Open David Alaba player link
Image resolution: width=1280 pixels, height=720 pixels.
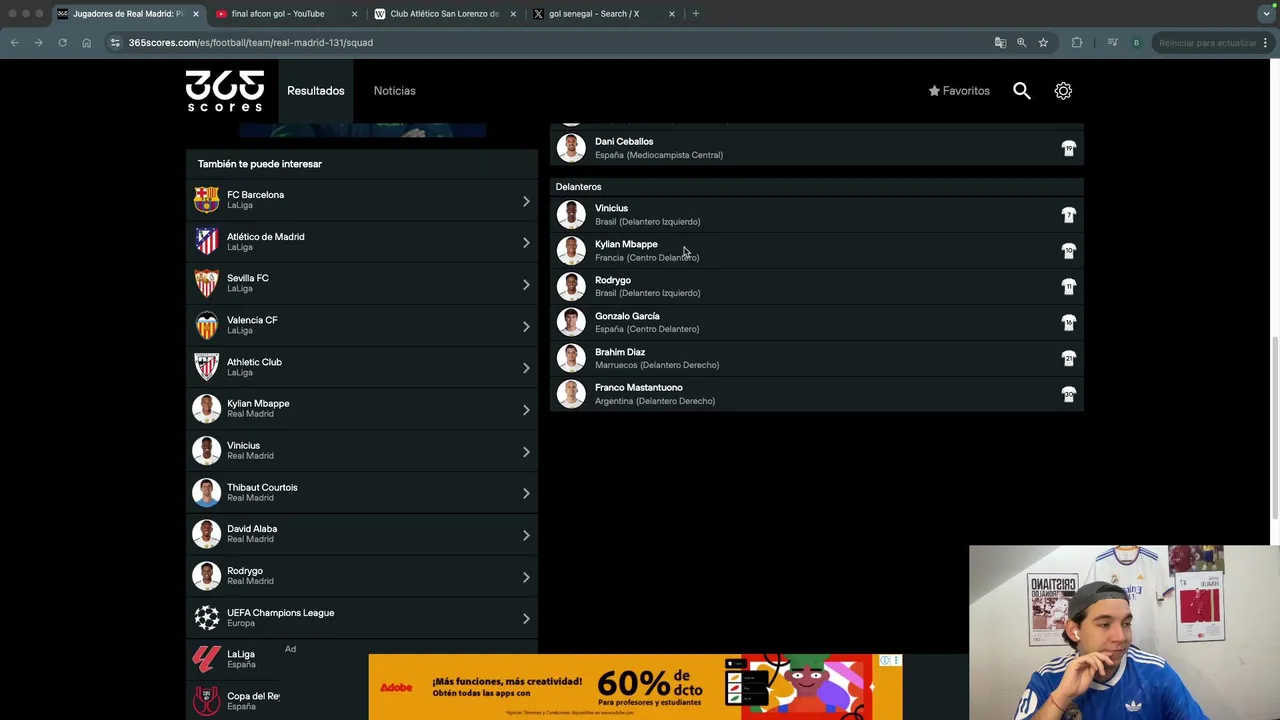pyautogui.click(x=362, y=534)
